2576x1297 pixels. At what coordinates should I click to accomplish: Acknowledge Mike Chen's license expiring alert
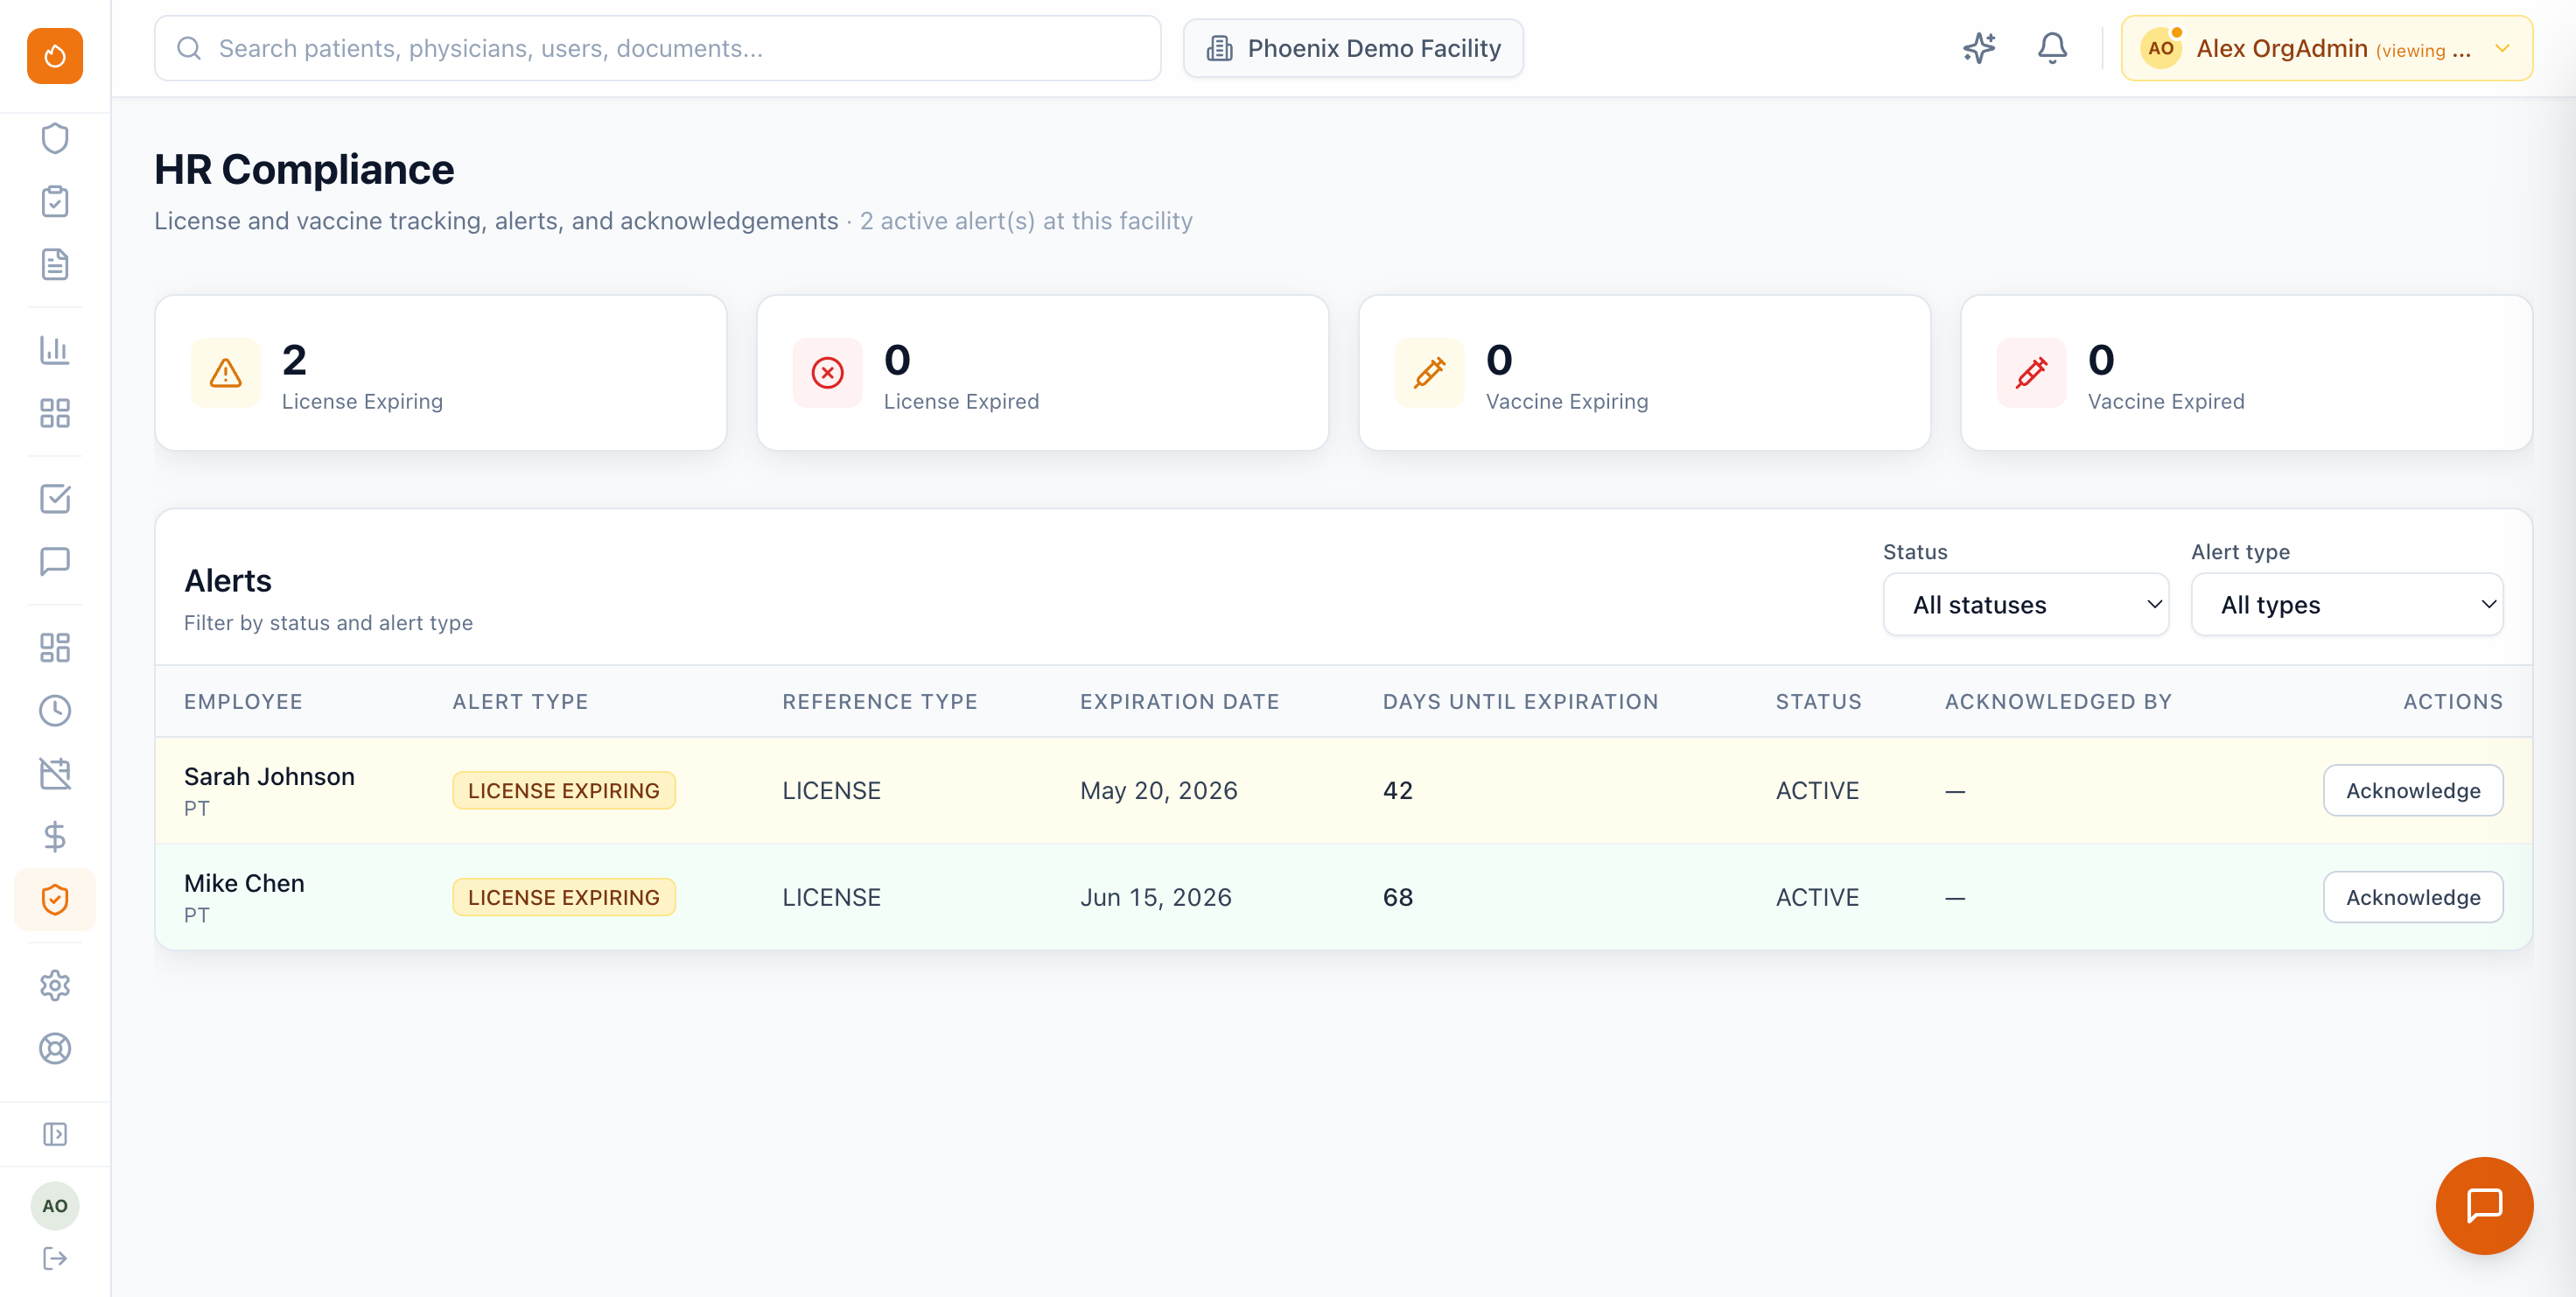point(2412,896)
